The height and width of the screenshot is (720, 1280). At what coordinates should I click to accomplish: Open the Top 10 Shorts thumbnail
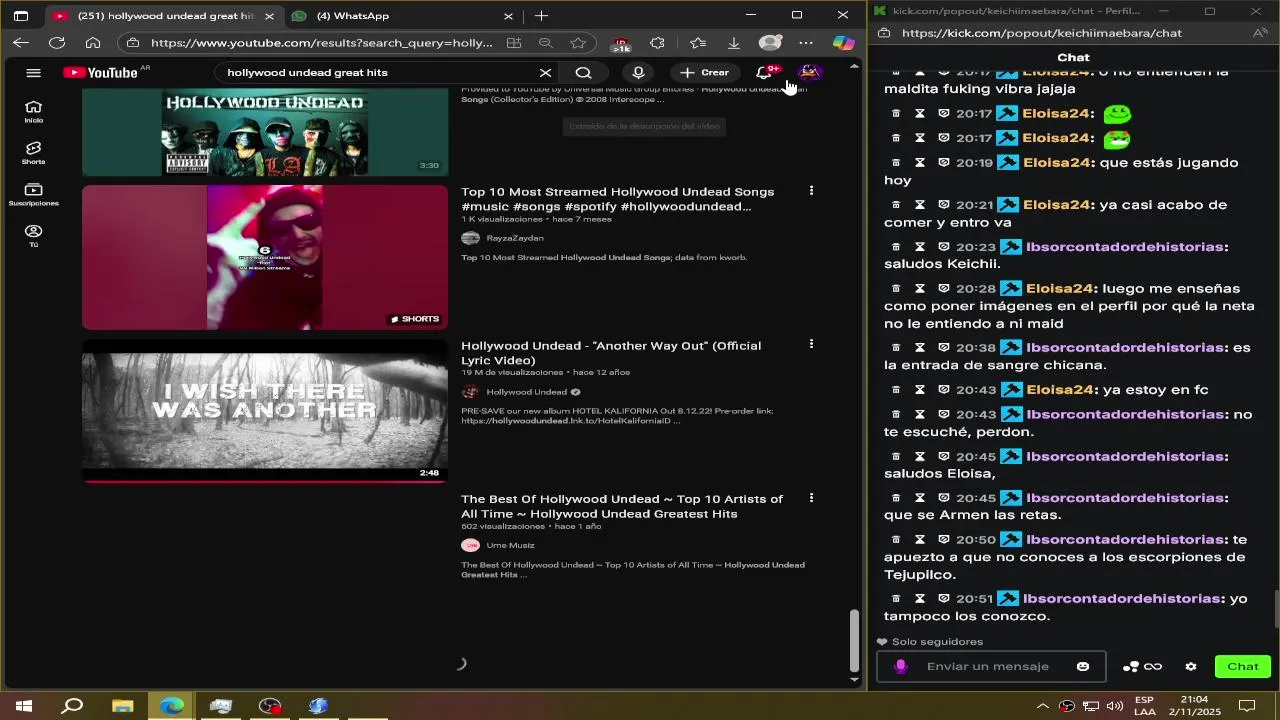(265, 257)
